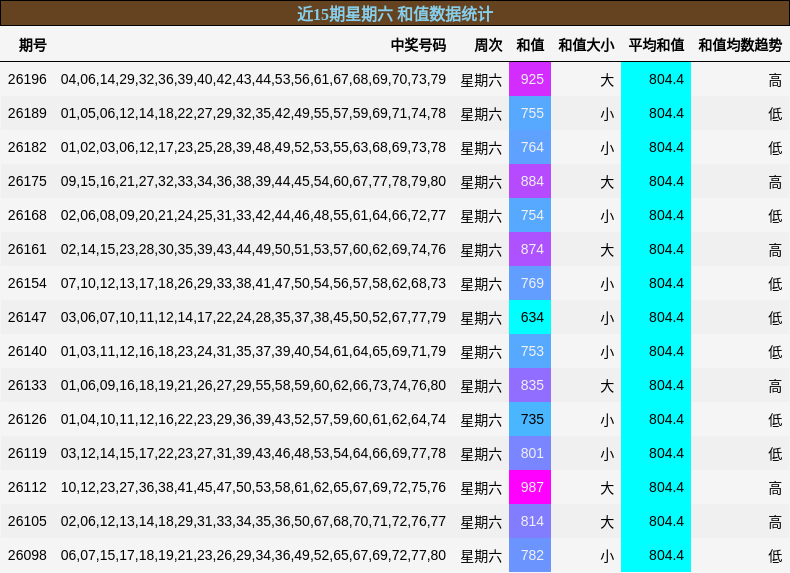Image resolution: width=790 pixels, height=573 pixels.
Task: Click the sum value 754
Action: (530, 216)
